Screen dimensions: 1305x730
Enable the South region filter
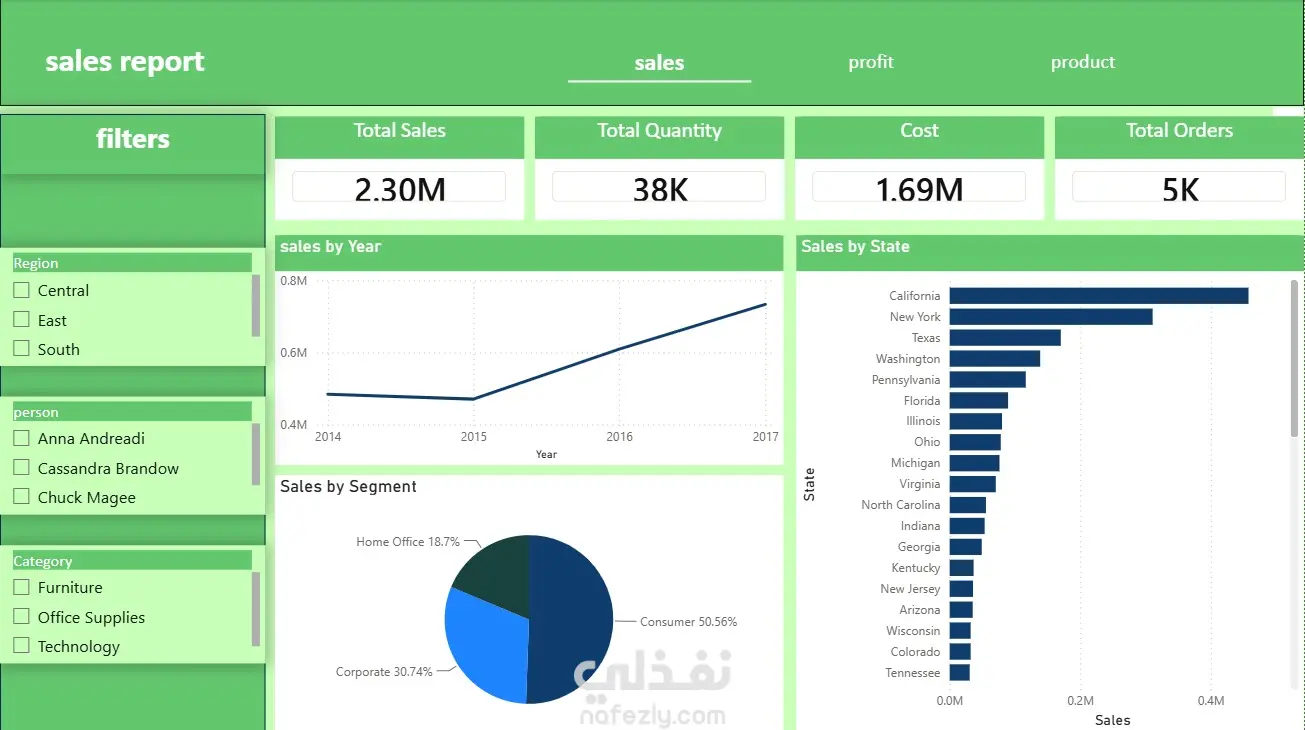[21, 349]
